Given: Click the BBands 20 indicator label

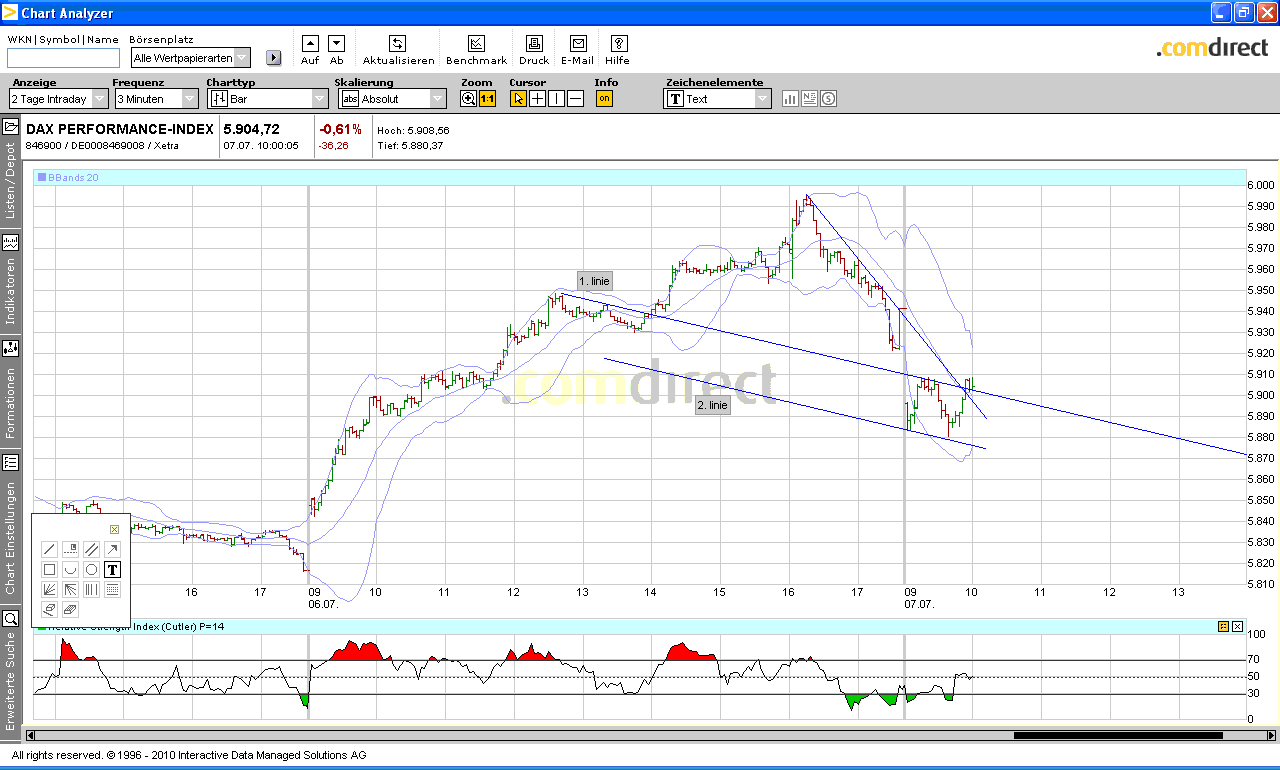Looking at the screenshot, I should (68, 177).
